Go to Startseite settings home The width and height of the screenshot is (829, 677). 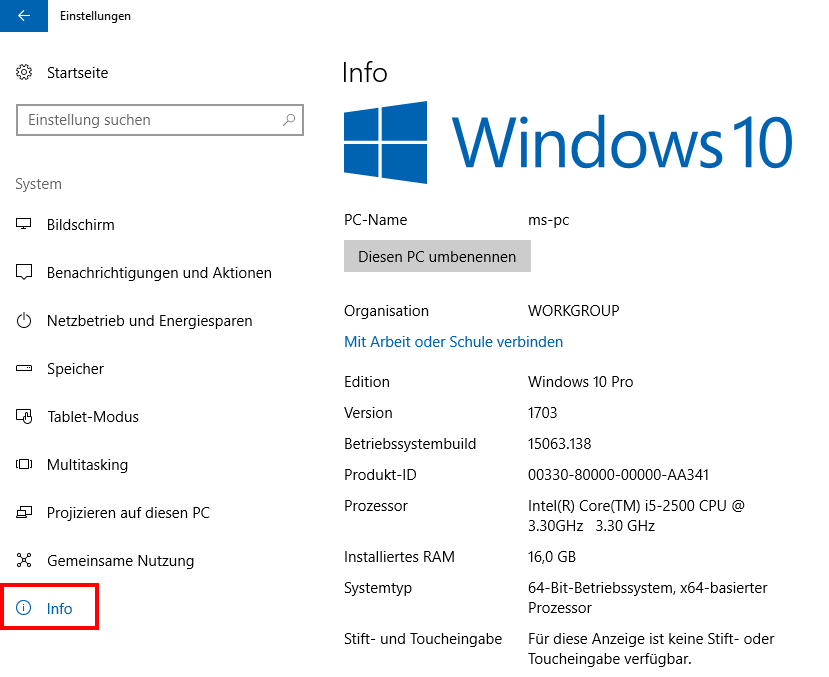(77, 73)
